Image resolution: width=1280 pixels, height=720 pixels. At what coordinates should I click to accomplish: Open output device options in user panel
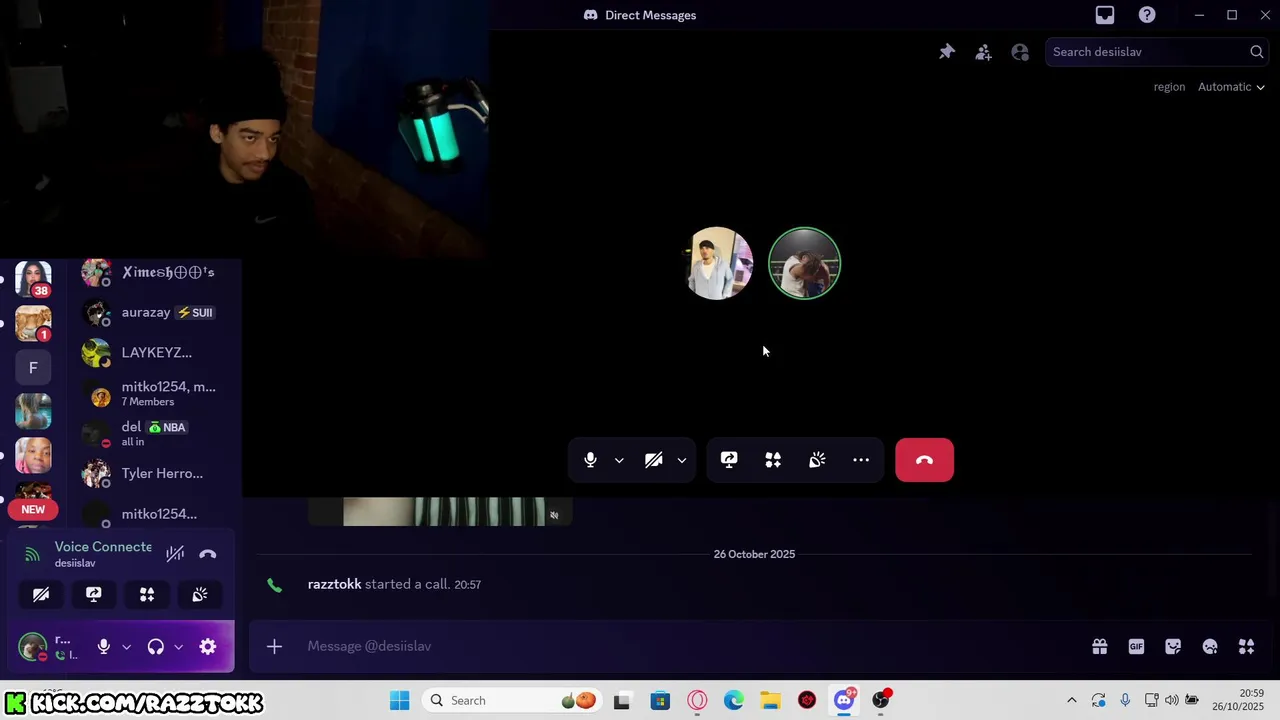tap(178, 647)
